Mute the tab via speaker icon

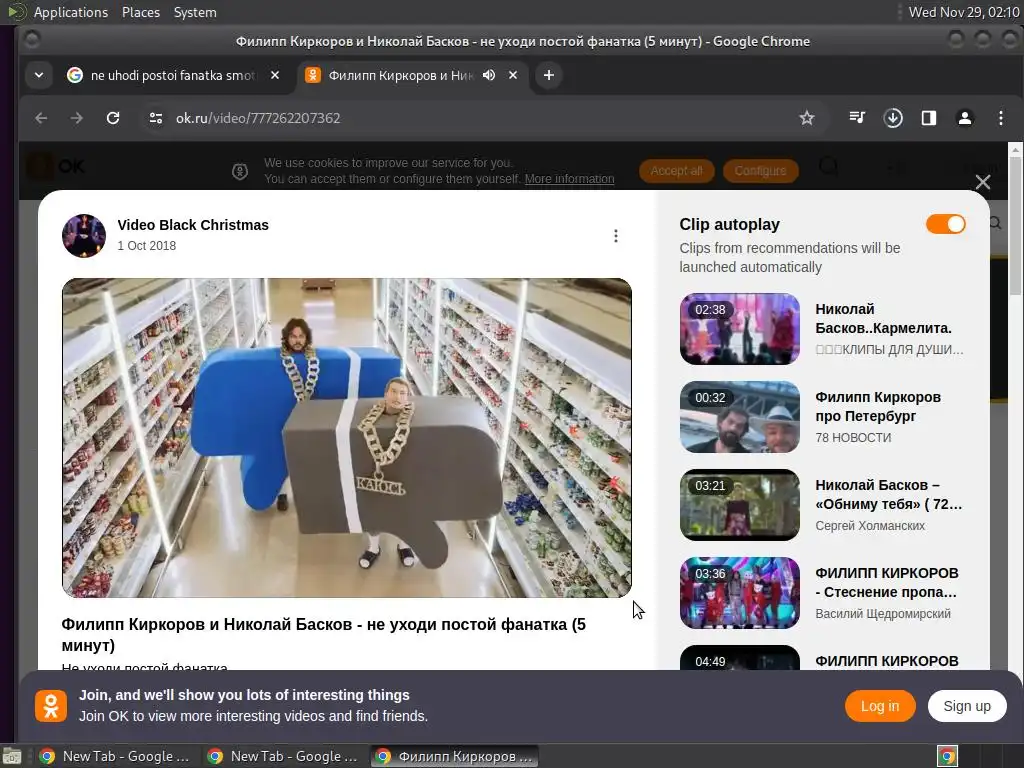488,75
